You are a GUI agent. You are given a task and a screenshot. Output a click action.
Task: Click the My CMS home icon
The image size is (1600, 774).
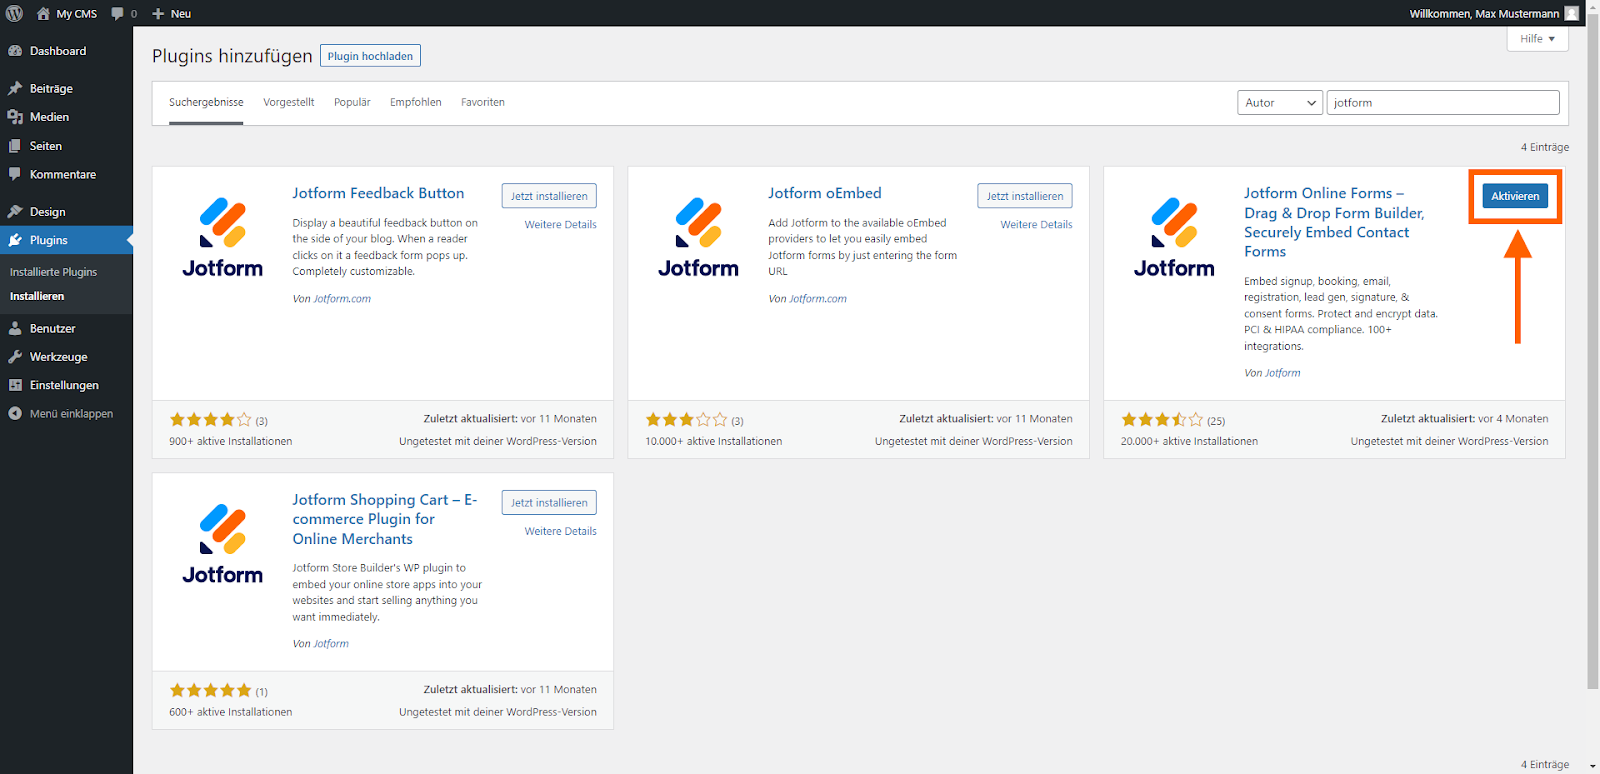[x=43, y=13]
